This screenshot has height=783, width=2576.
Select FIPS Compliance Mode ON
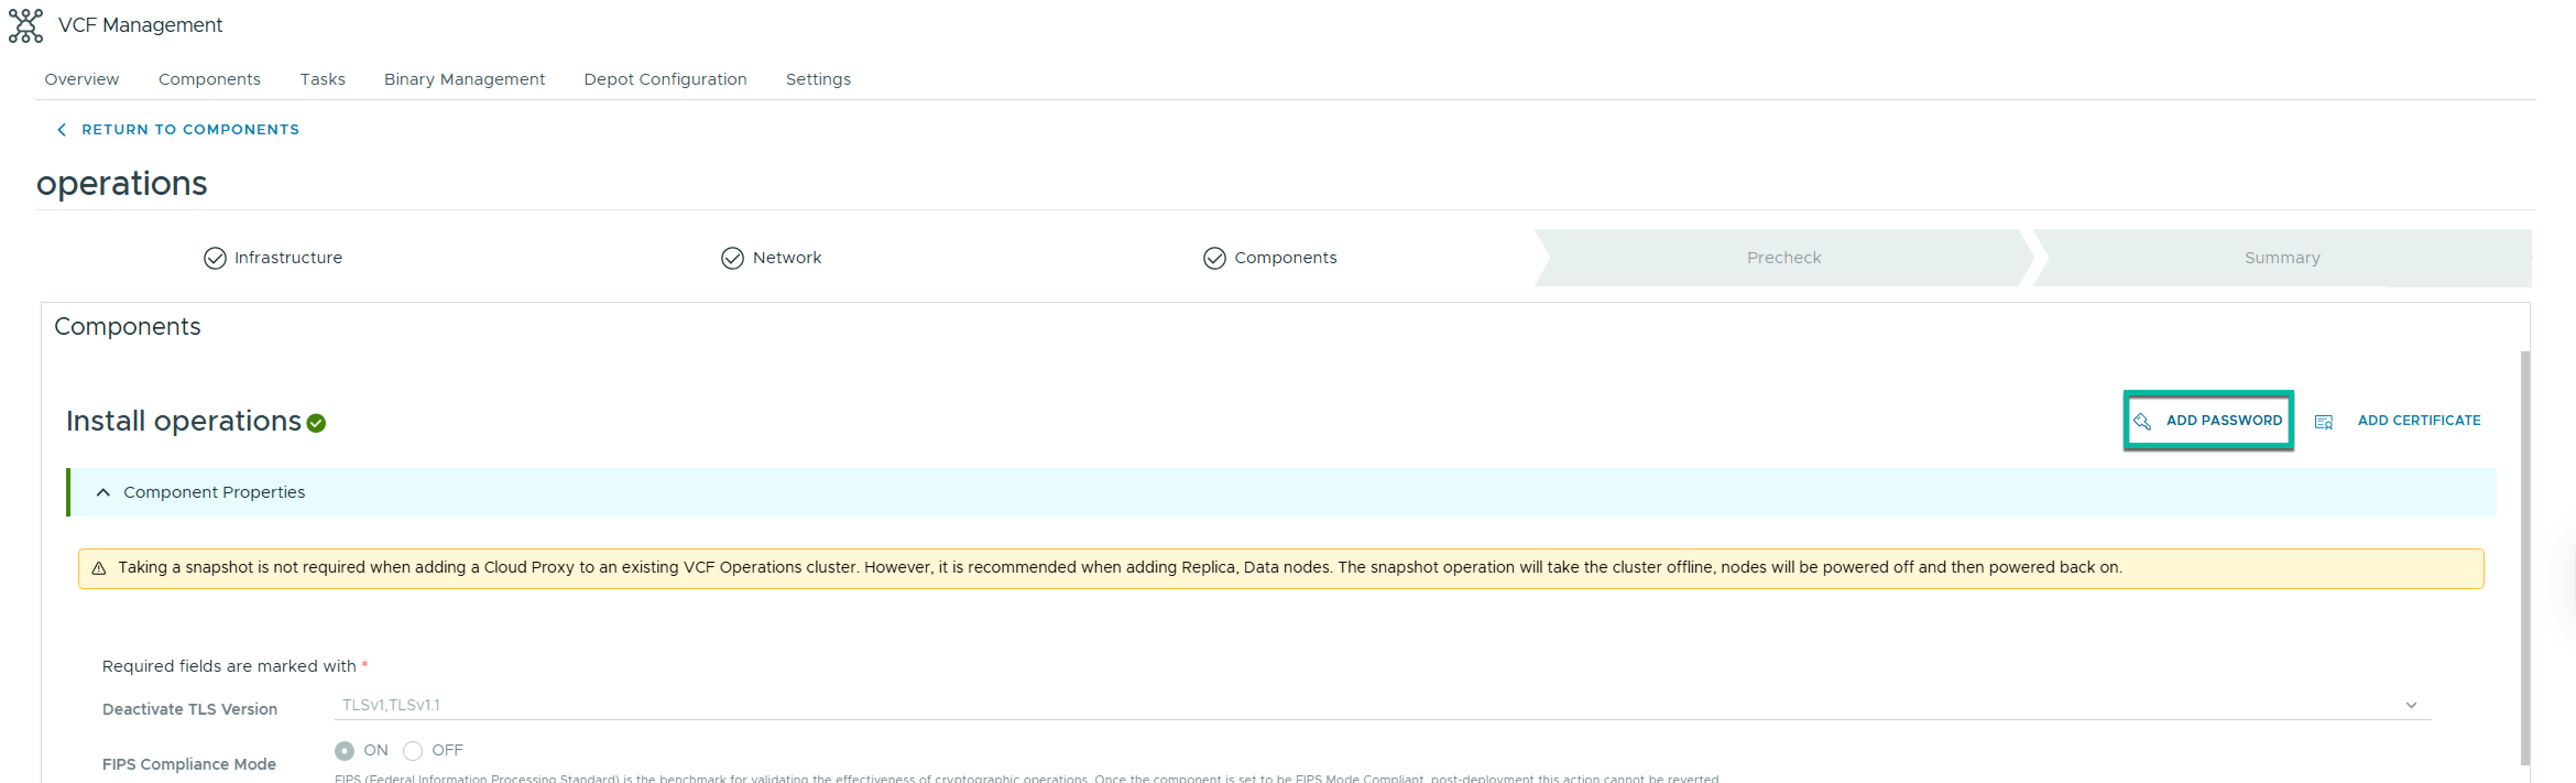[344, 750]
